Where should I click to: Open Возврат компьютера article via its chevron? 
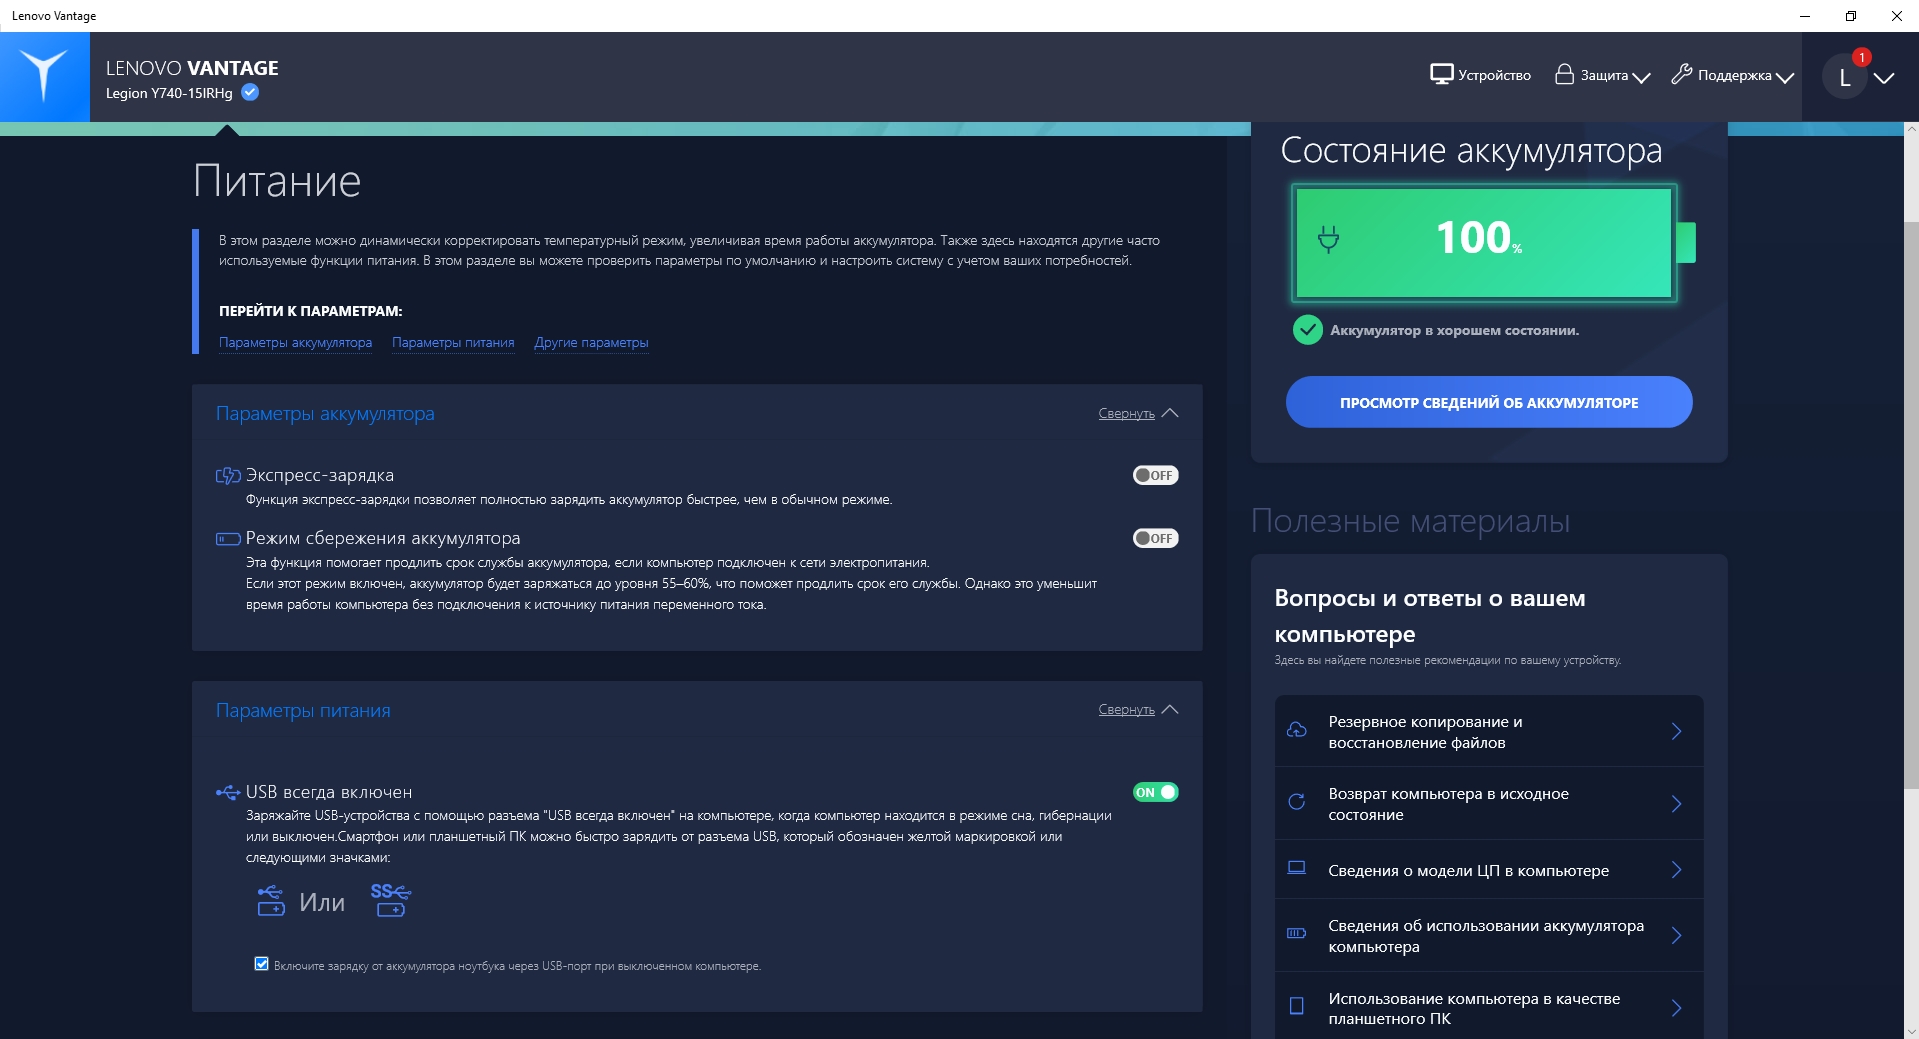(1677, 804)
